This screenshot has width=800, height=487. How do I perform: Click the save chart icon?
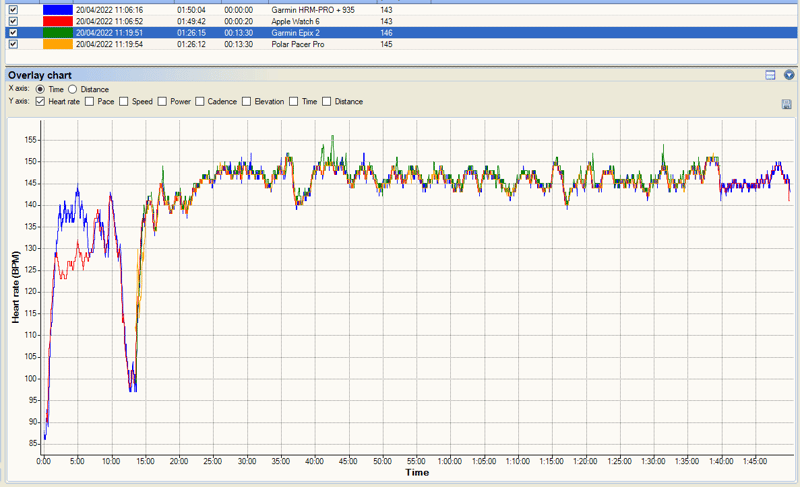[x=787, y=105]
